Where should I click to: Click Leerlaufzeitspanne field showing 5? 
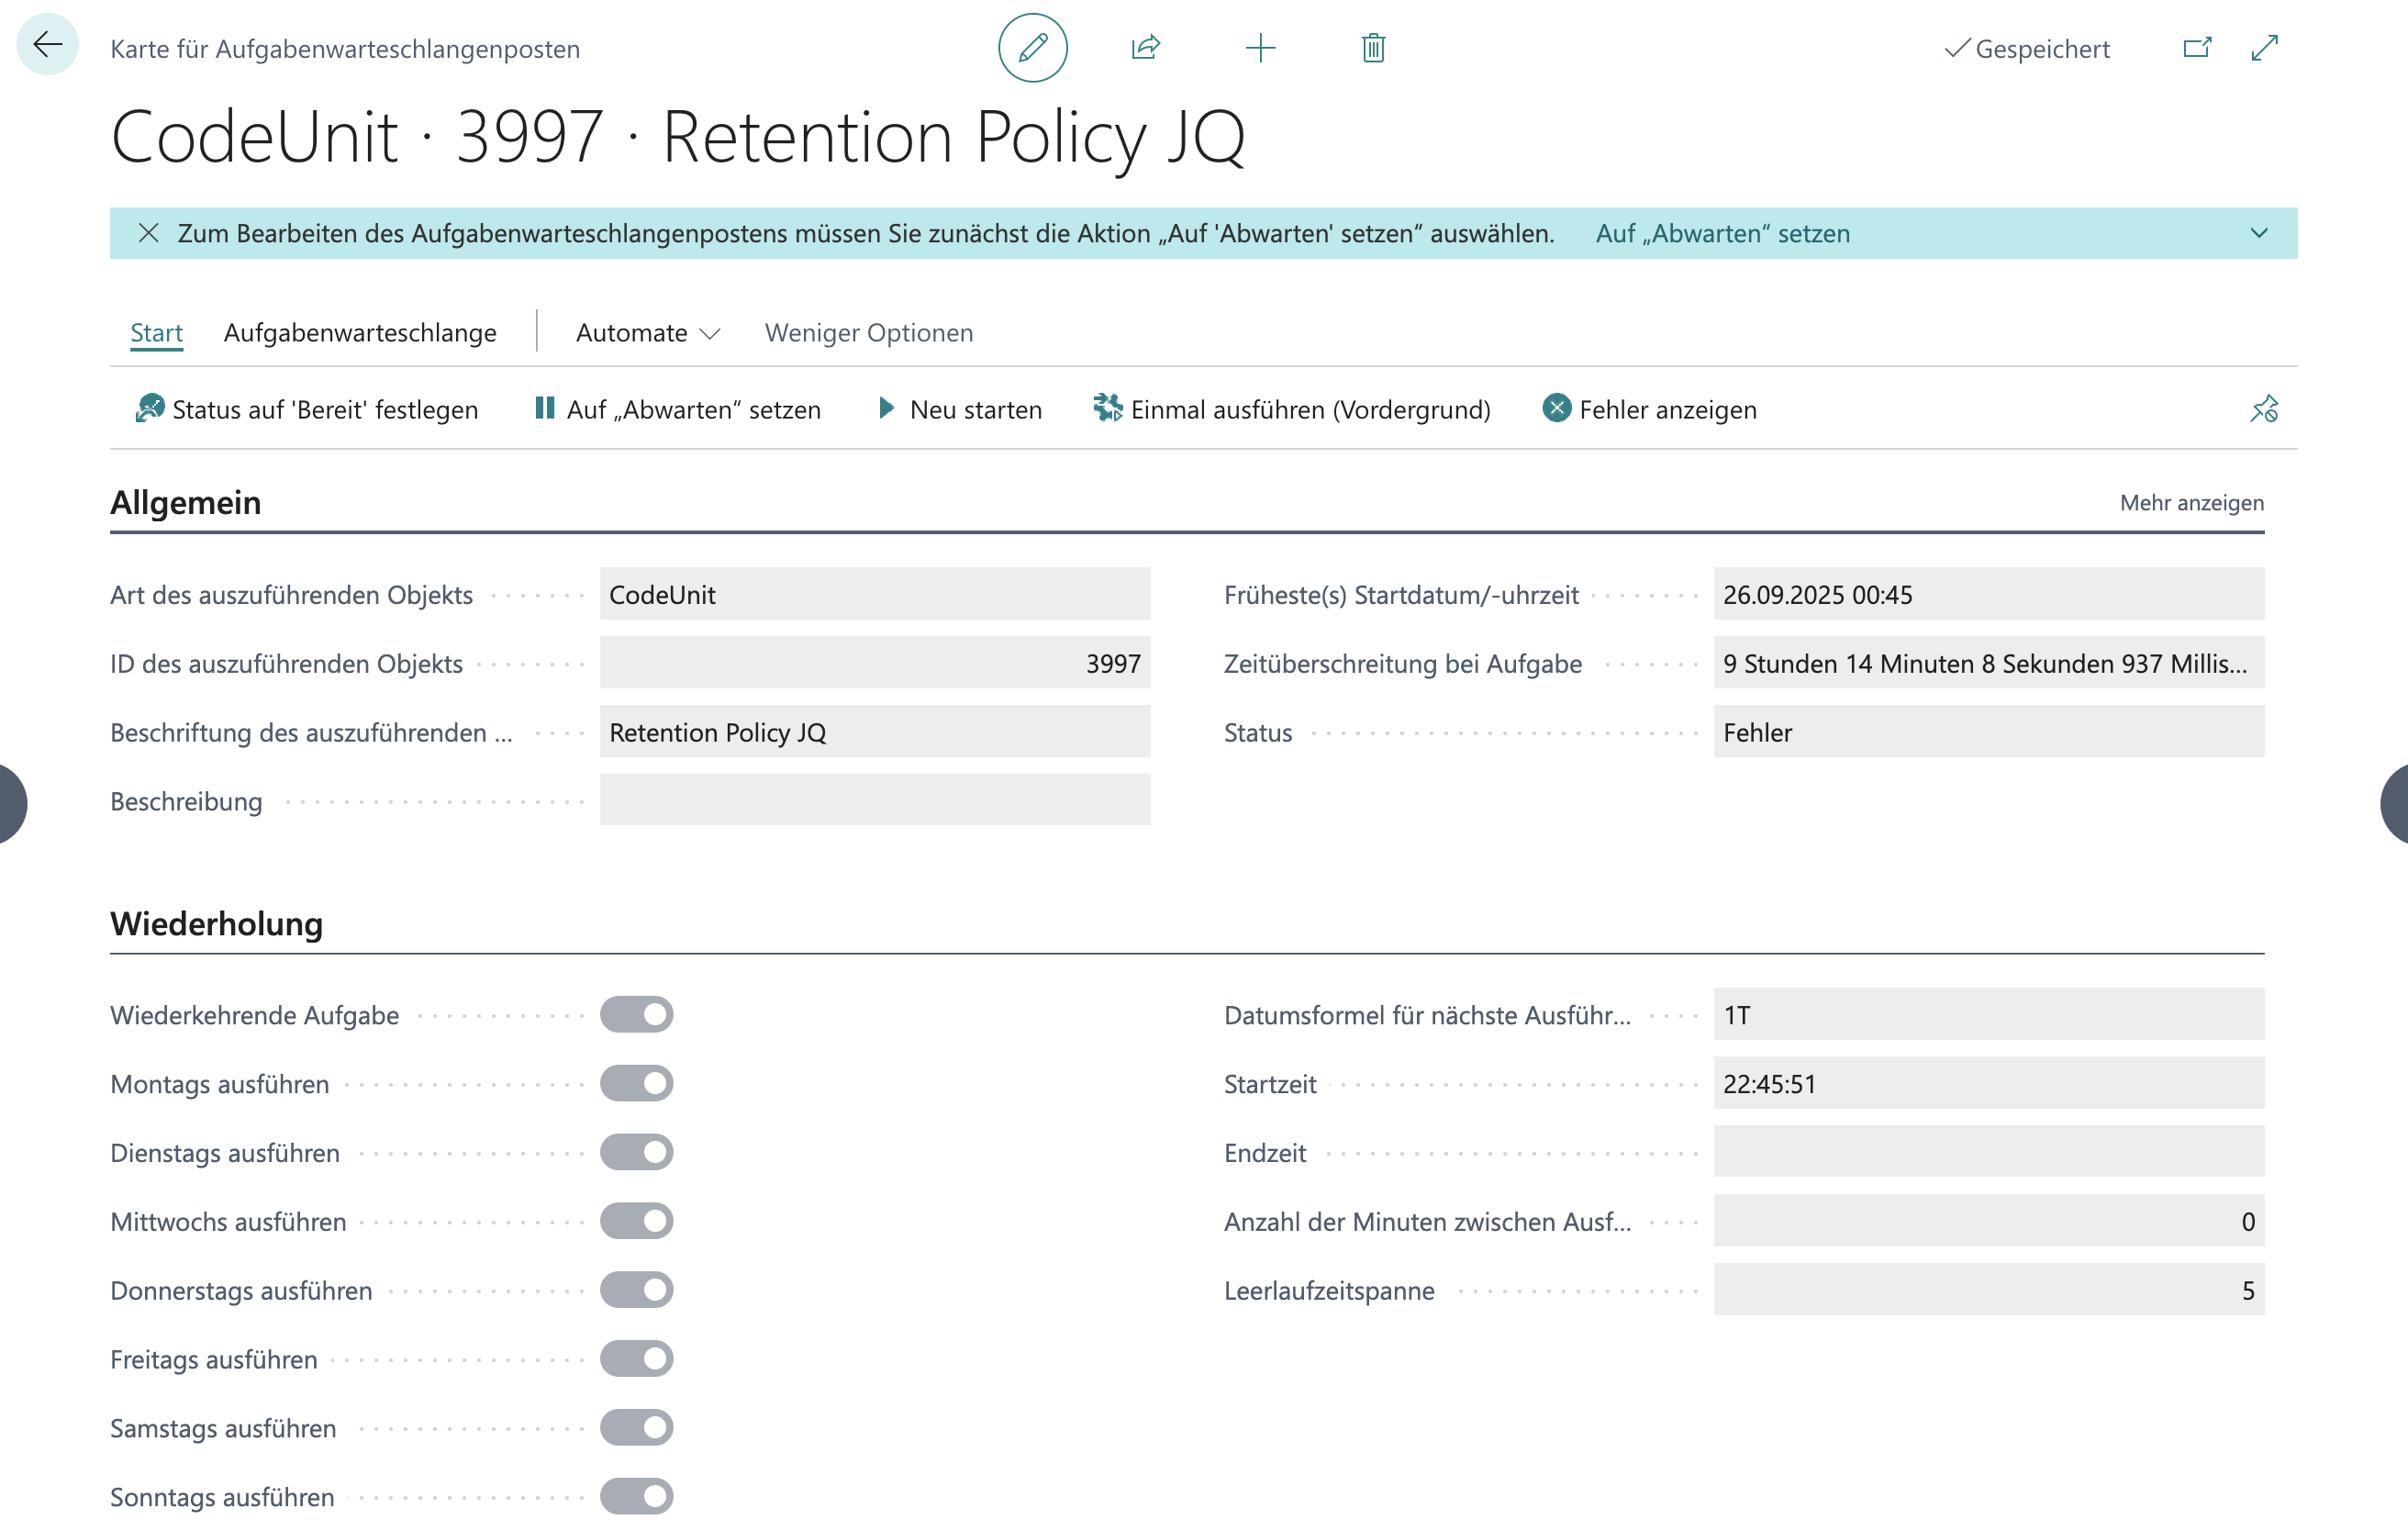1989,1291
